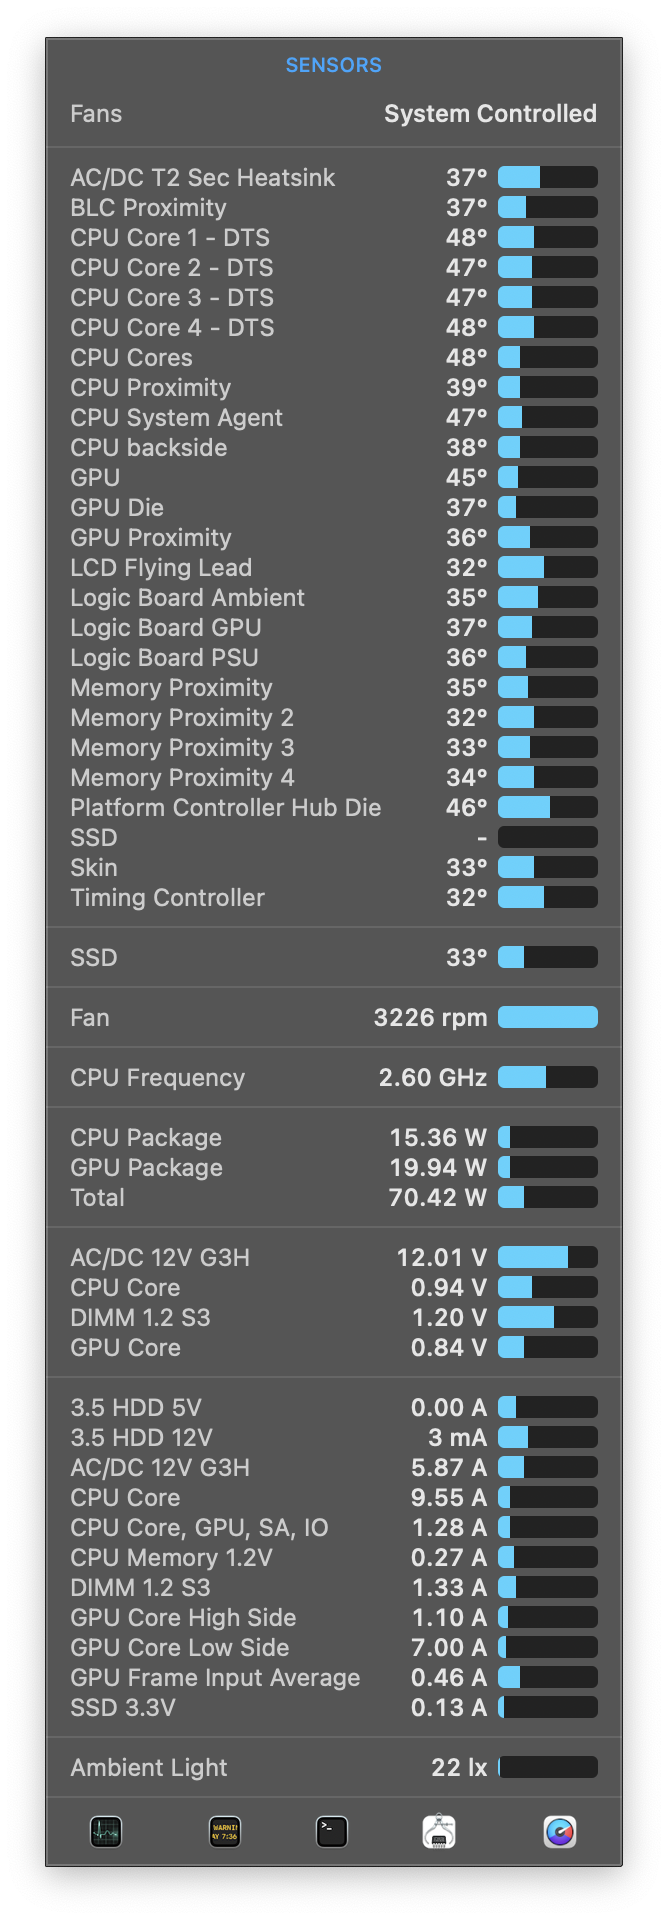Image resolution: width=668 pixels, height=1920 pixels.
Task: Click the CPU Frequency bar graph
Action: click(547, 1077)
